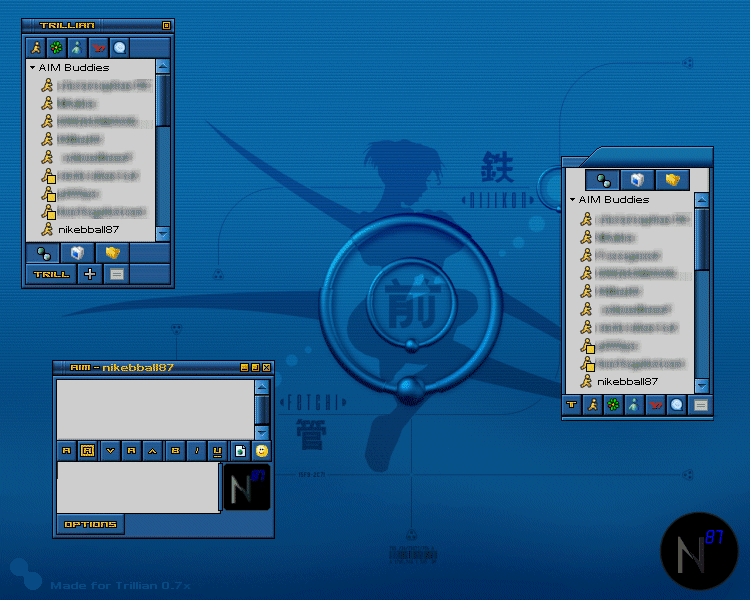Click the red Yahoo icon in the Trillian-titled window toolbar

pos(99,48)
